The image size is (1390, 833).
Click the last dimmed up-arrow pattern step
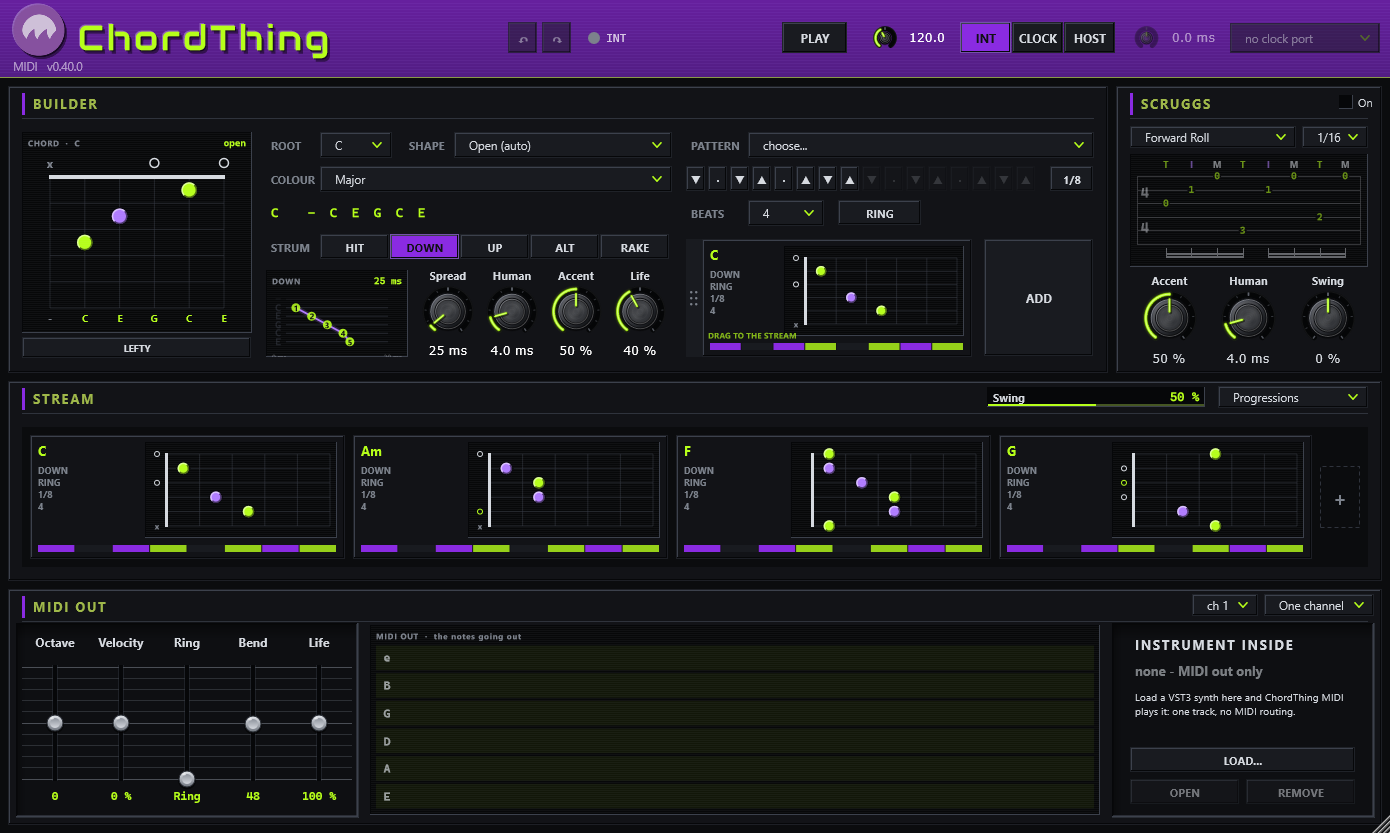tap(1026, 180)
